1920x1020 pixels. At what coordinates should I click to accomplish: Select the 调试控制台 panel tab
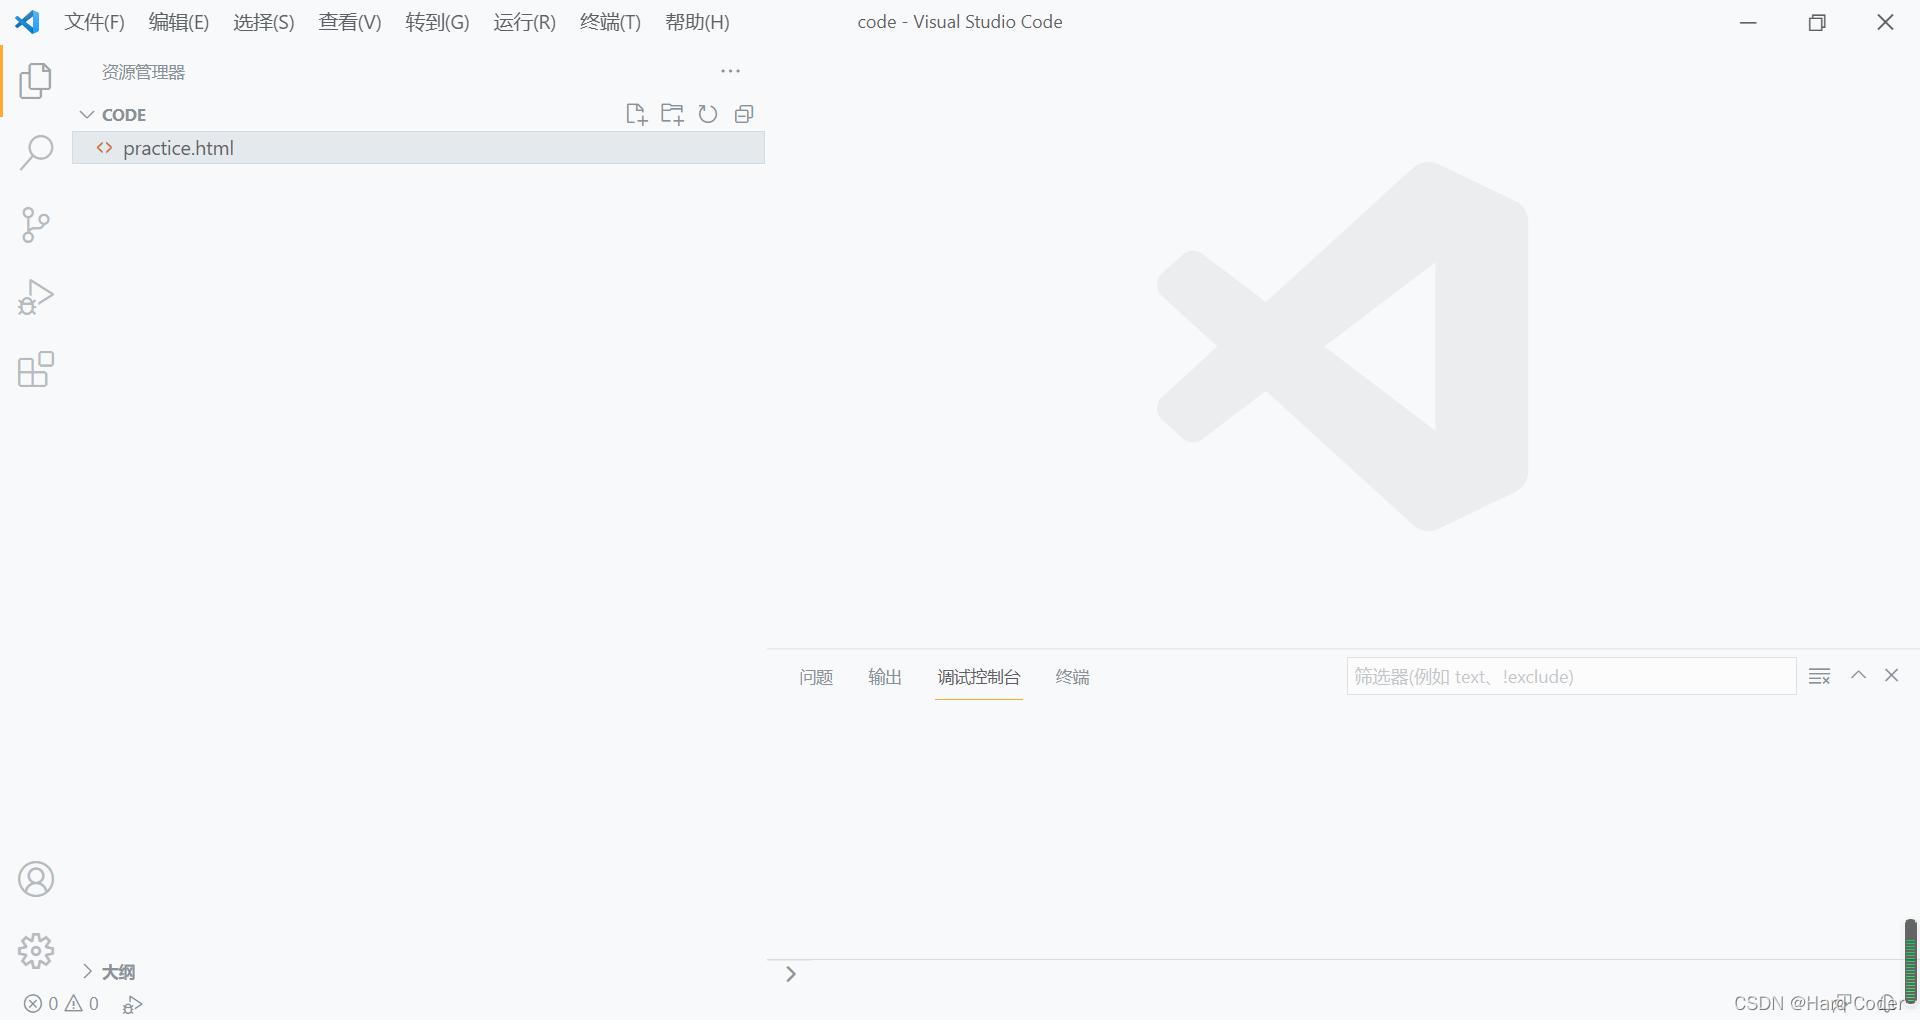tap(979, 677)
